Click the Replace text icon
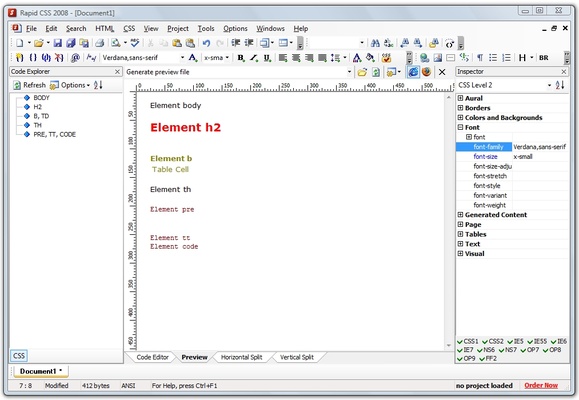This screenshot has height=400, width=579. tap(388, 43)
